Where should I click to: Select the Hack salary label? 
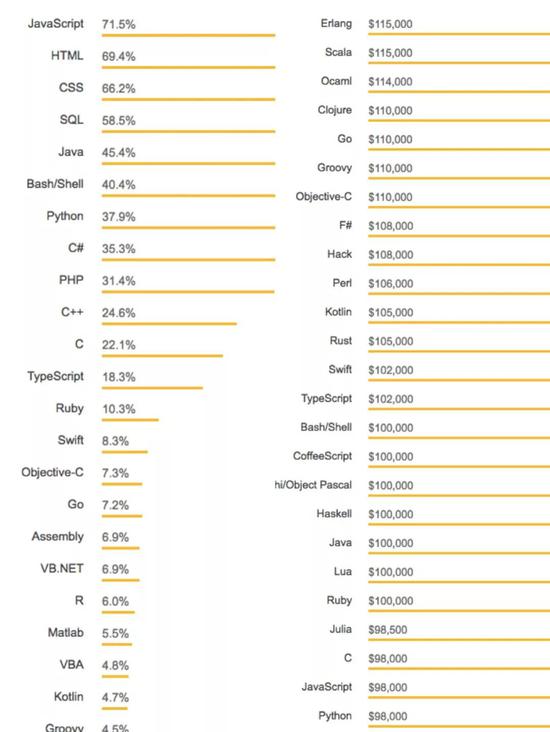coord(339,254)
